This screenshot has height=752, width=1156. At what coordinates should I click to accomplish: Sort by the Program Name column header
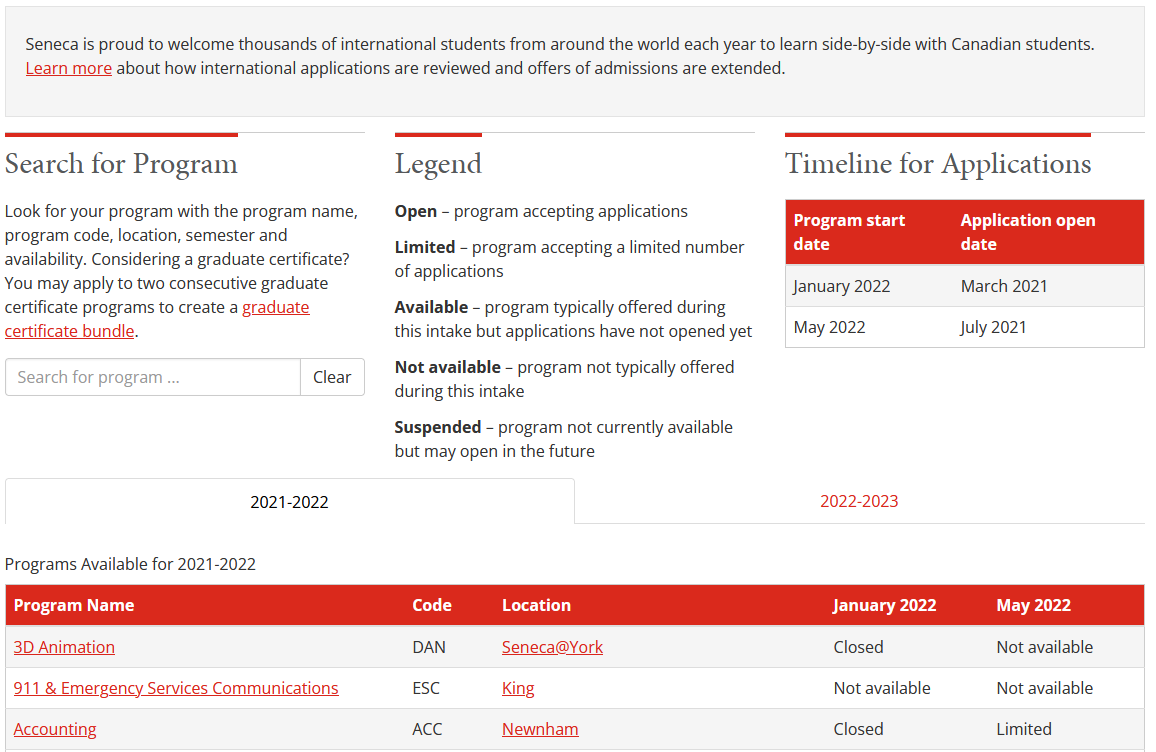[74, 605]
